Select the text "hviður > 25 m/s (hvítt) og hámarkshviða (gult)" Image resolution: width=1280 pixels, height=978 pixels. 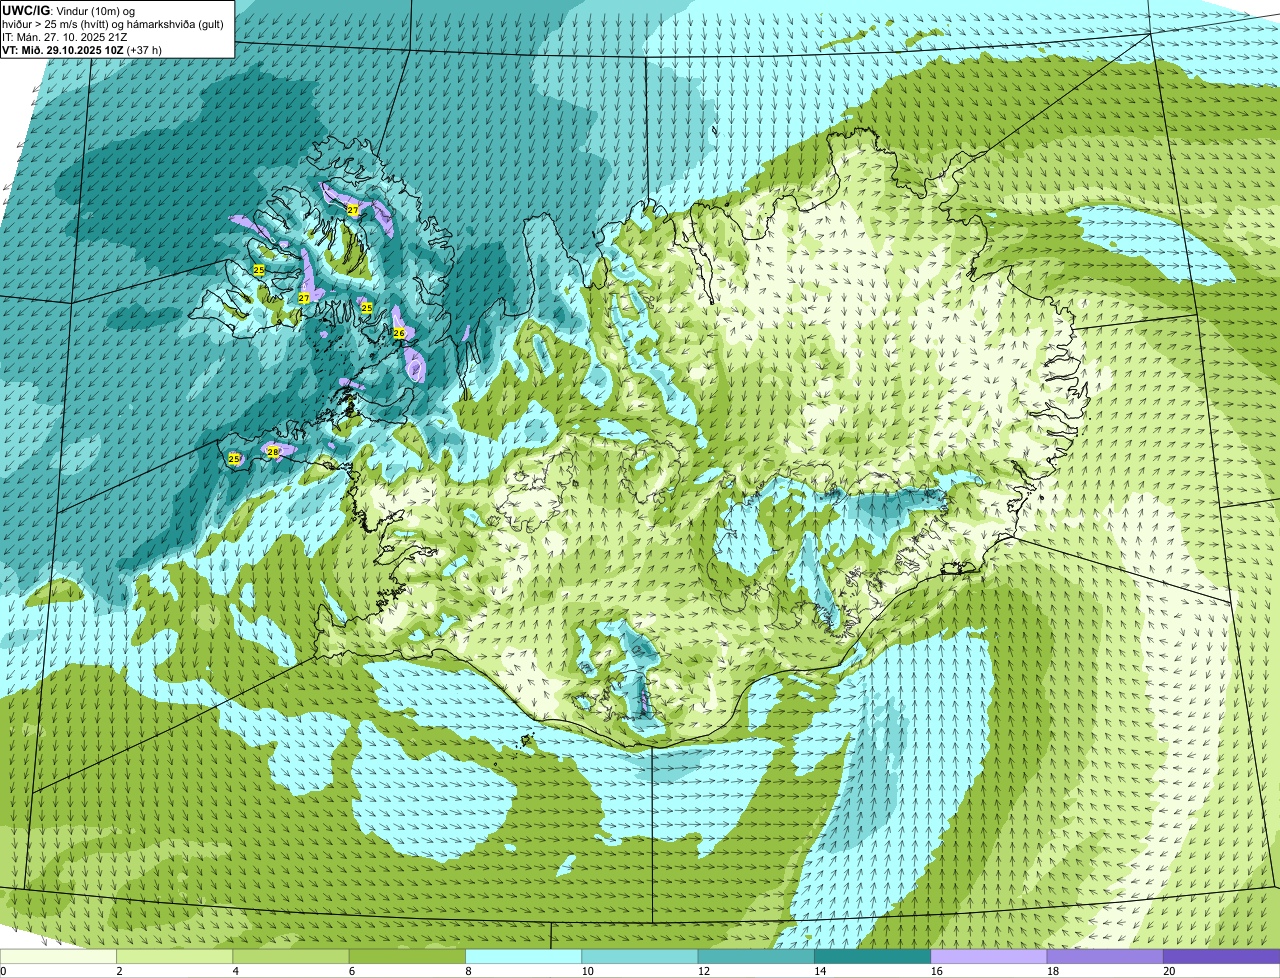click(114, 24)
